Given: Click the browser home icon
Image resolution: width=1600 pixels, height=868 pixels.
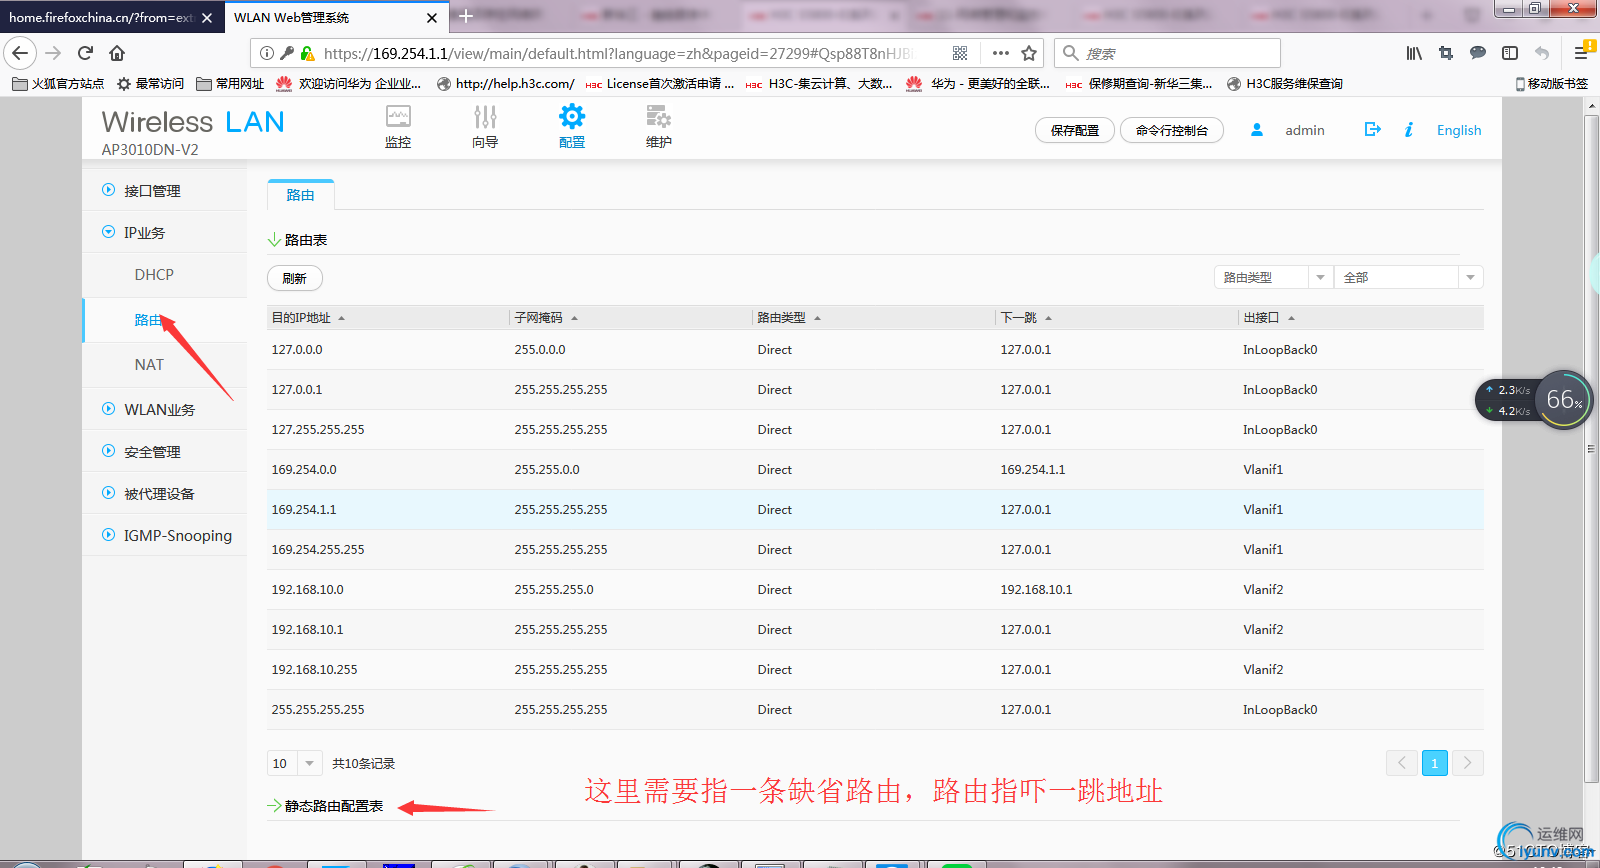Looking at the screenshot, I should tap(117, 53).
